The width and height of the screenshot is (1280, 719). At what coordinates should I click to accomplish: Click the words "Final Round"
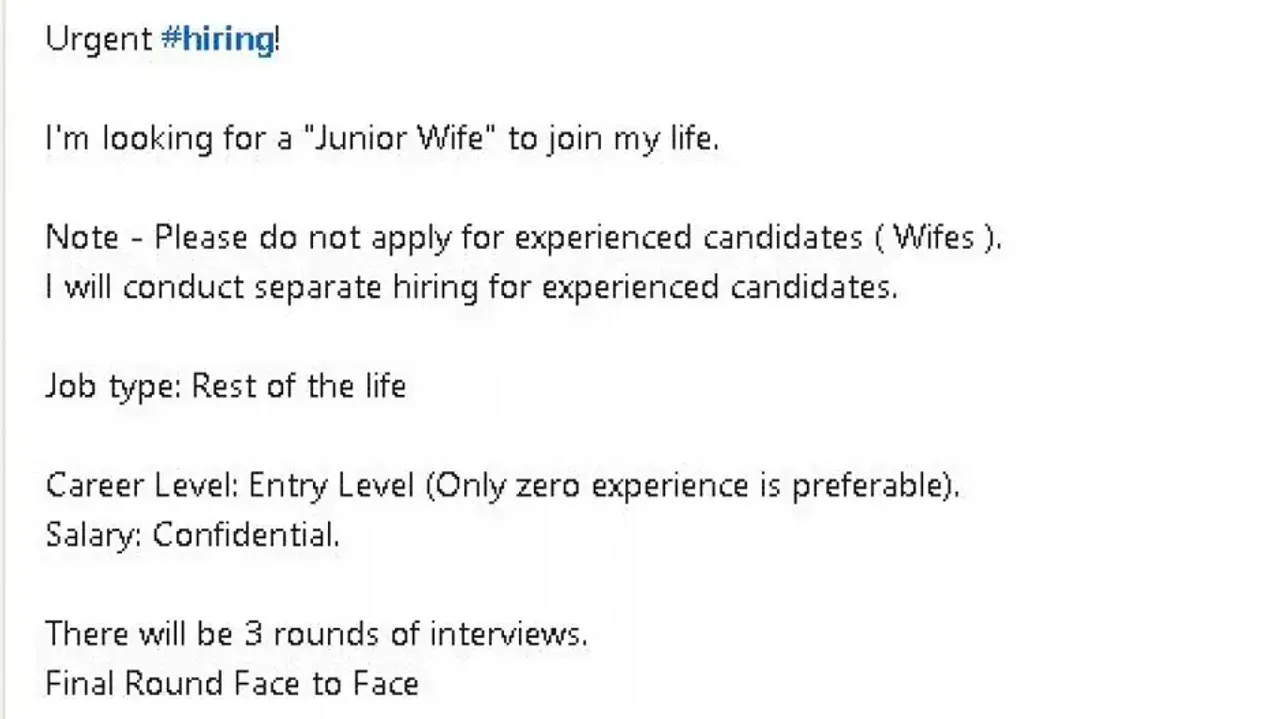tap(134, 683)
